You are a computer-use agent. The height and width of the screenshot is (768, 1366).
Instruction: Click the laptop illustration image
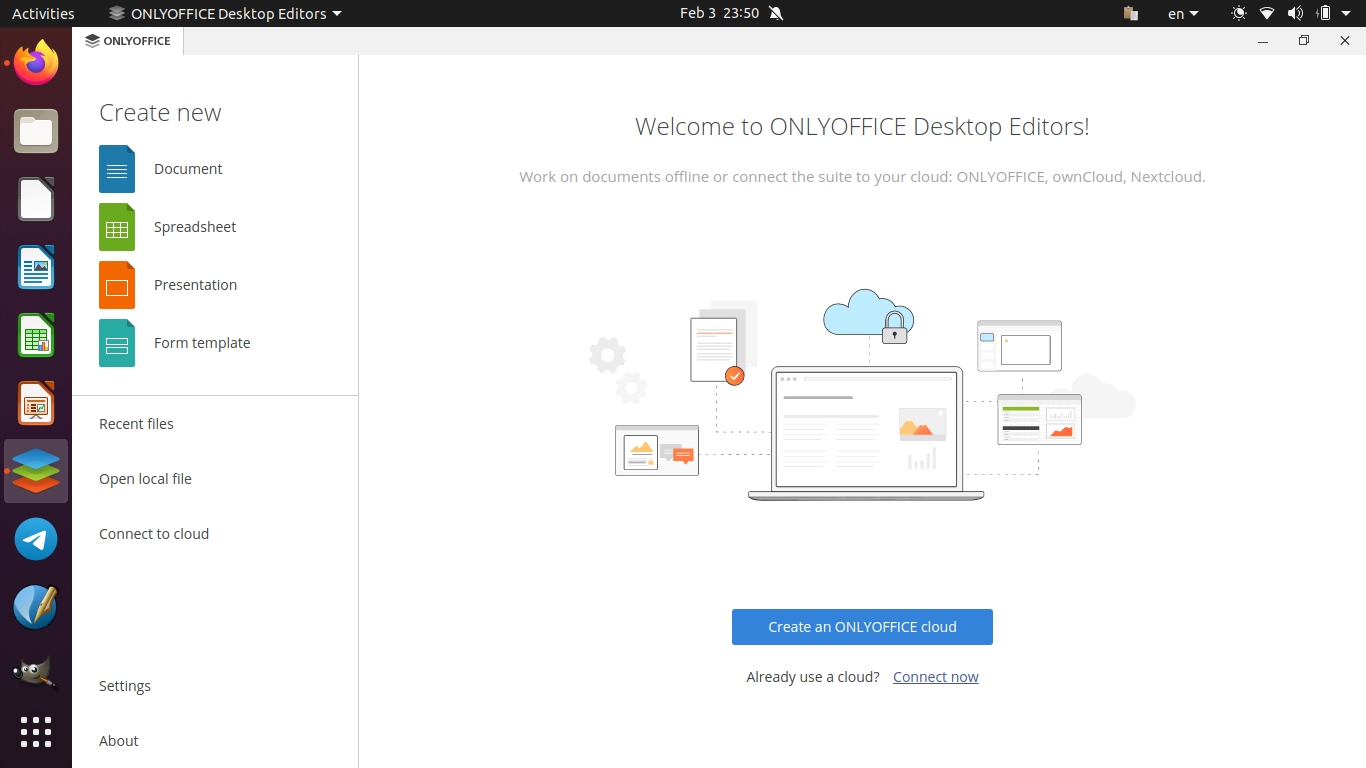866,433
